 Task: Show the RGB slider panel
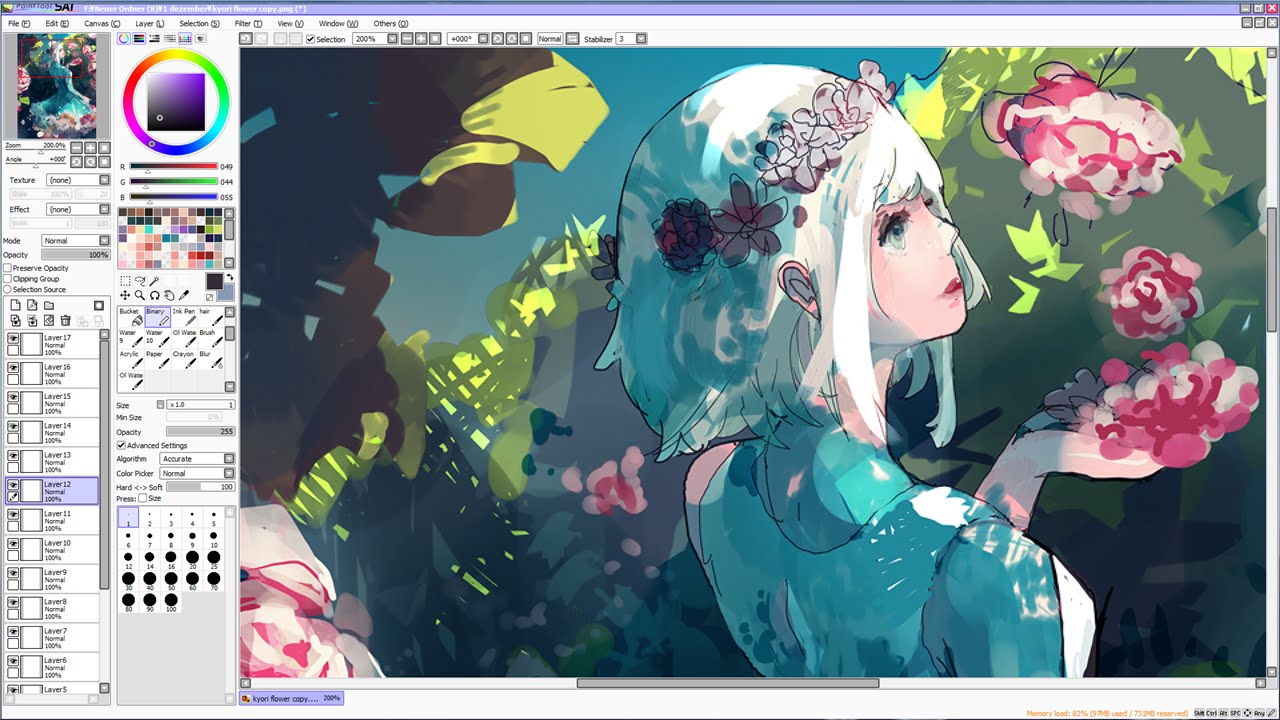139,39
